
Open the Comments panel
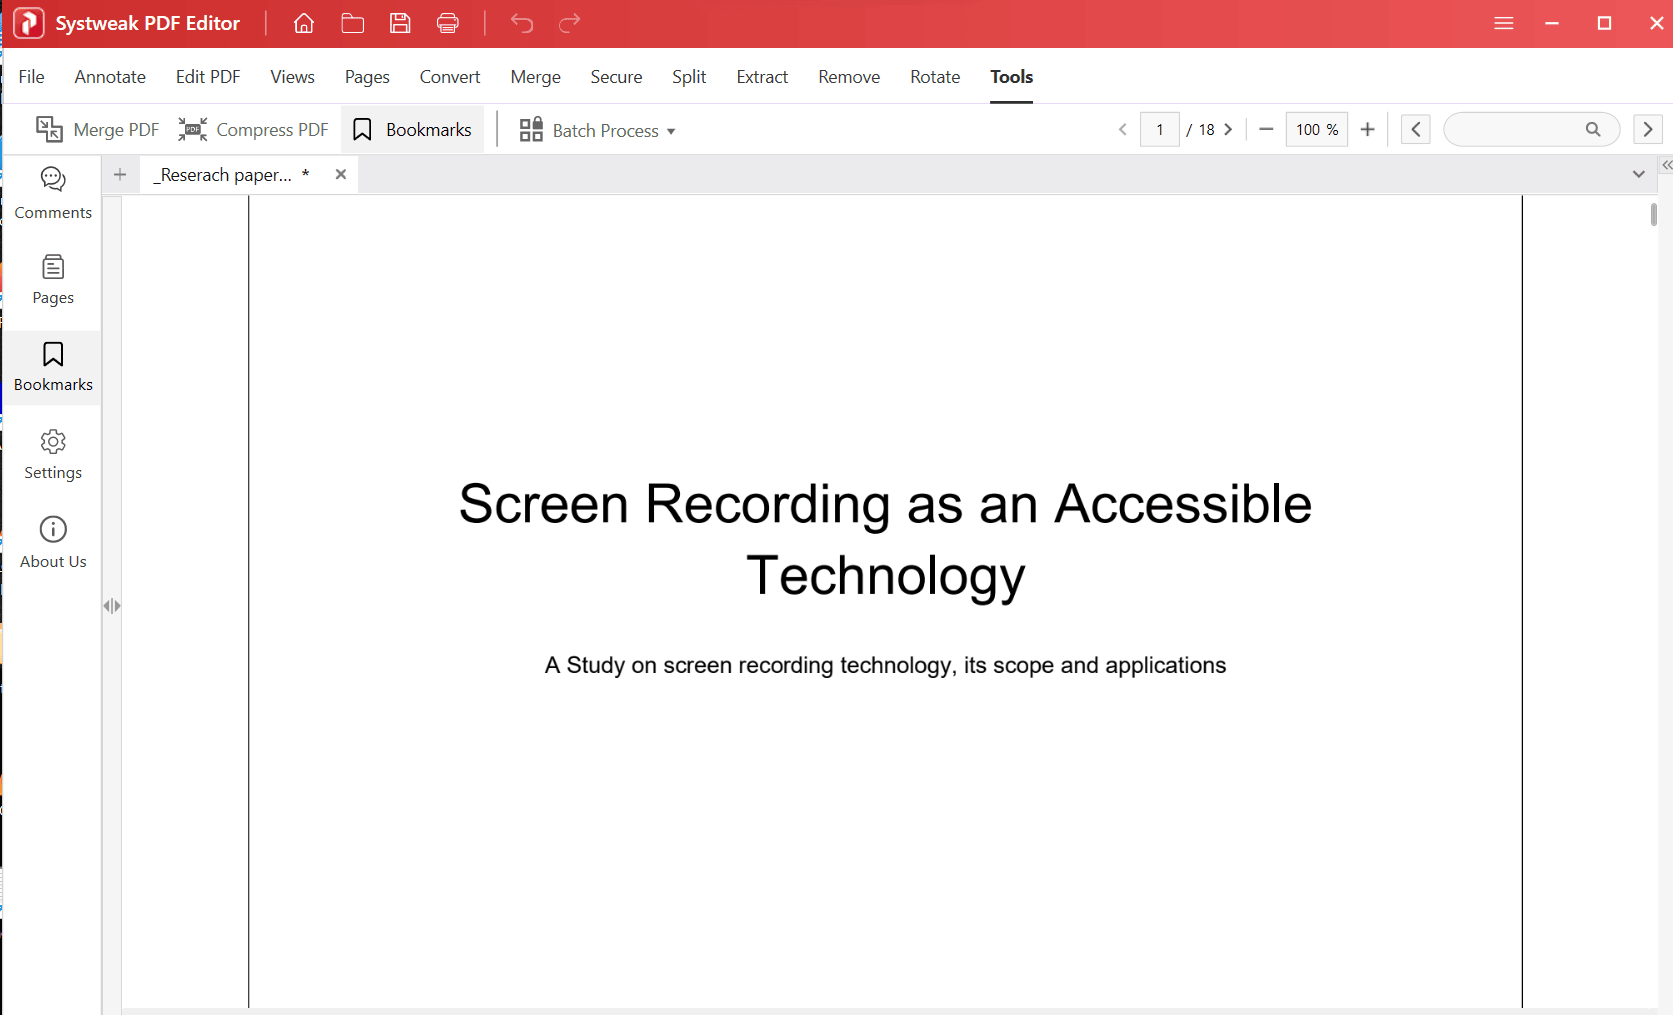[x=52, y=192]
